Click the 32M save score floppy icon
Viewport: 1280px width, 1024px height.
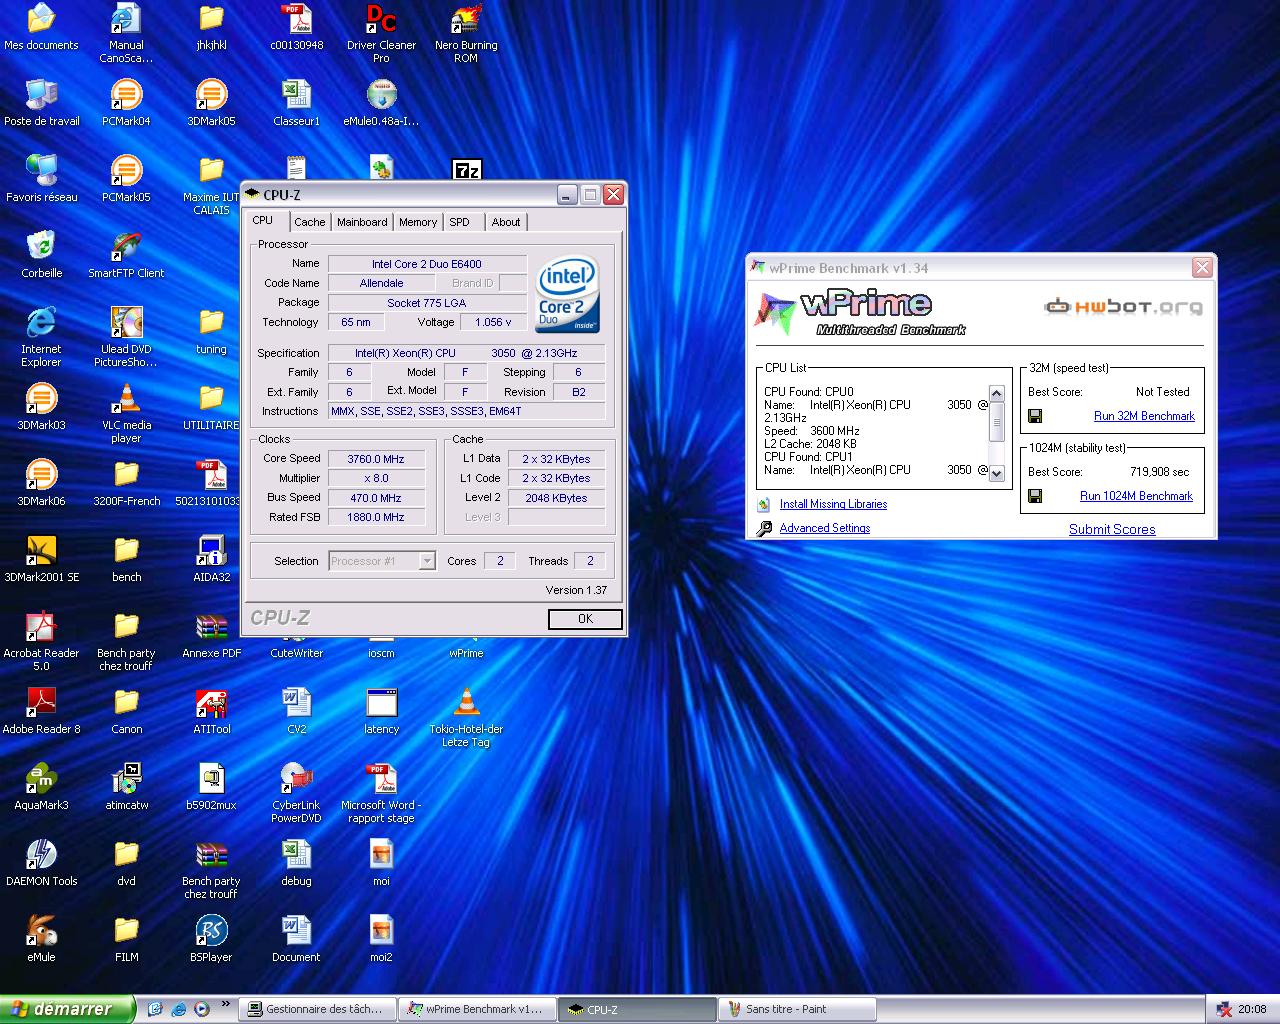point(1035,416)
